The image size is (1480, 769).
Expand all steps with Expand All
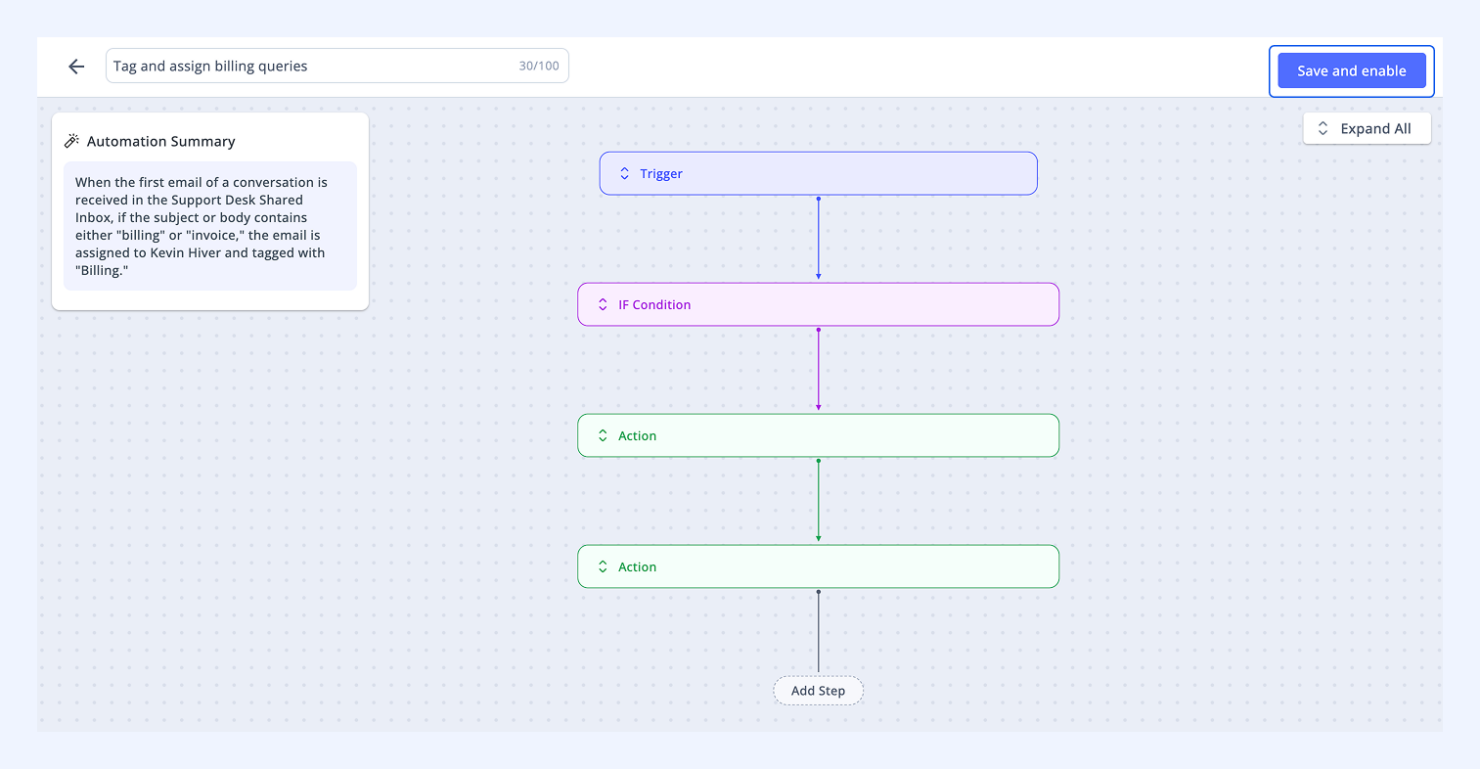pyautogui.click(x=1366, y=129)
